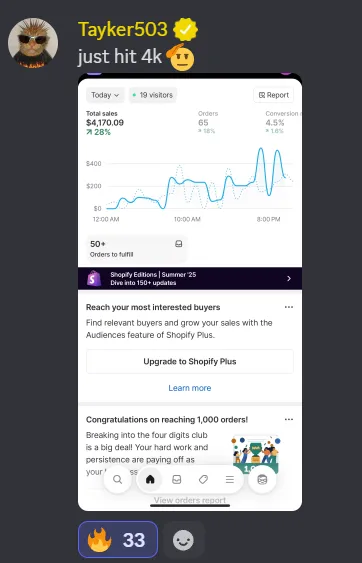Open the orders inbox icon in navigation
The image size is (362, 563).
coord(177,479)
